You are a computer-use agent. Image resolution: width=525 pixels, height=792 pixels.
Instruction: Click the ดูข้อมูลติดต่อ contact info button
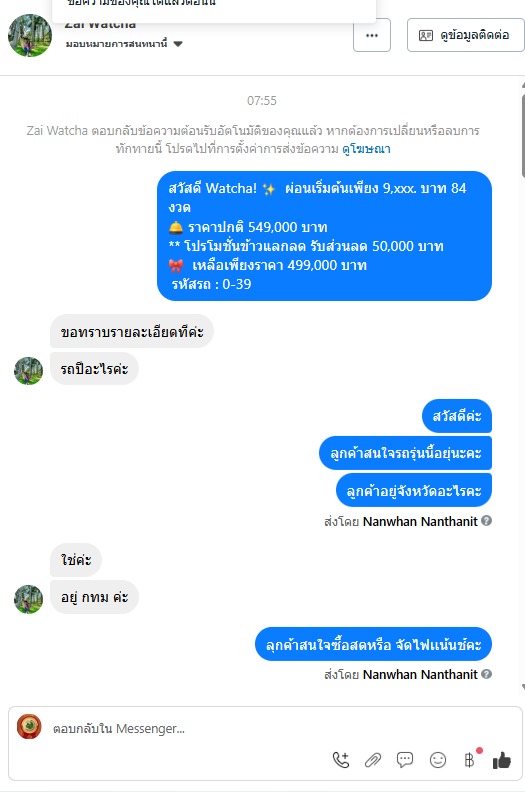click(465, 35)
